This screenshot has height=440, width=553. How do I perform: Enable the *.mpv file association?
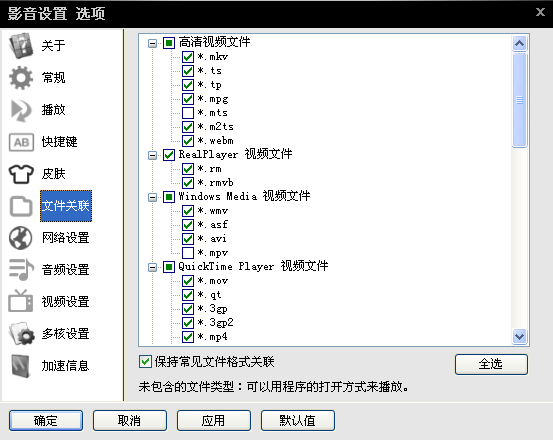188,253
